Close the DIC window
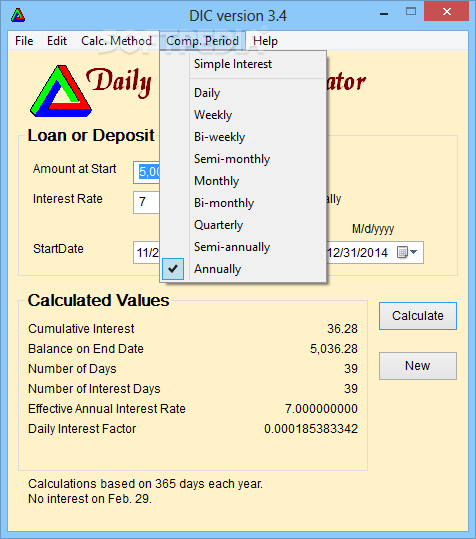This screenshot has height=539, width=476. tap(446, 12)
